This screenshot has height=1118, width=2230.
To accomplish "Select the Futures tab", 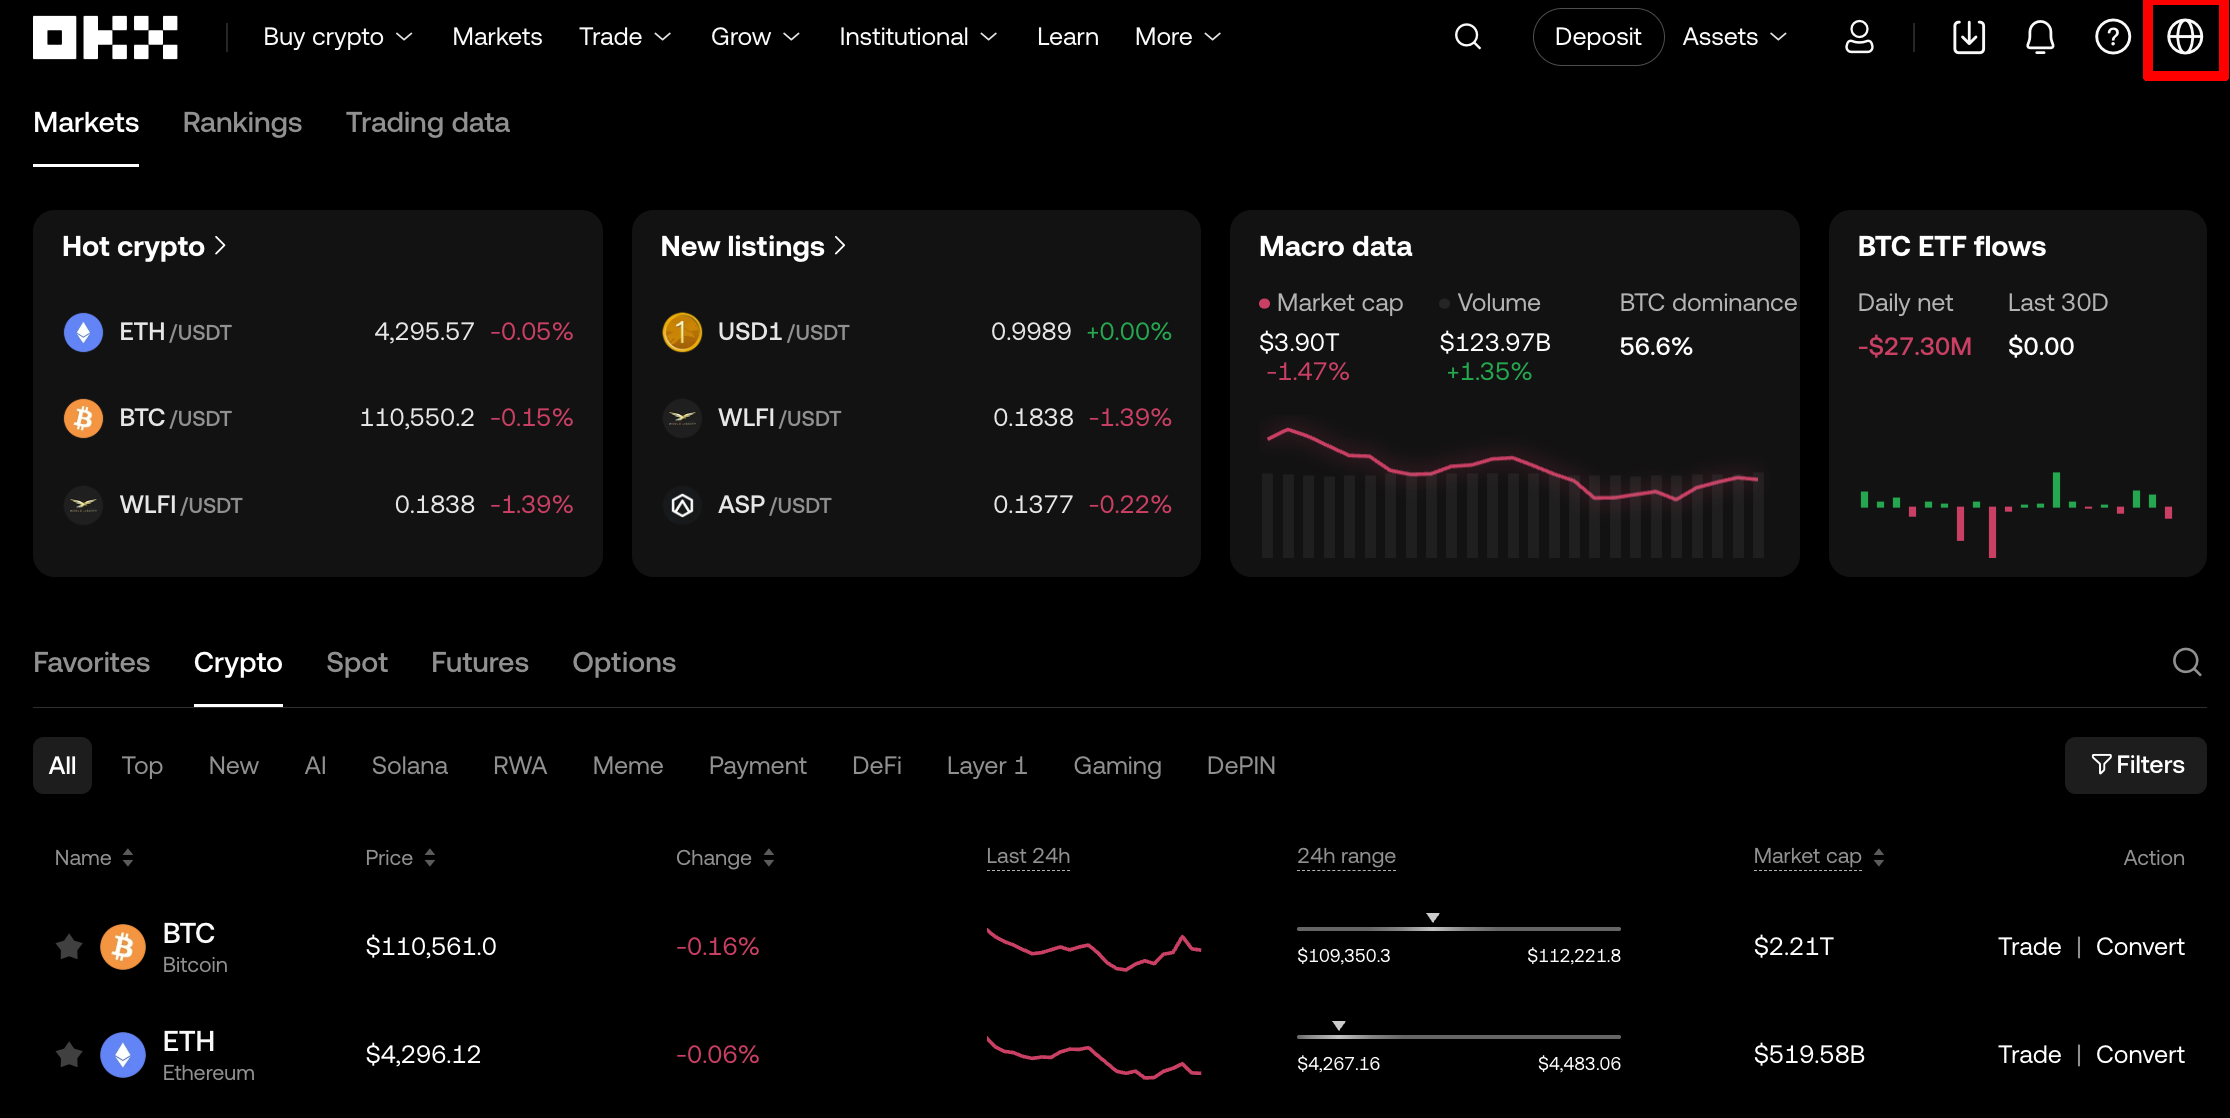I will click(479, 662).
